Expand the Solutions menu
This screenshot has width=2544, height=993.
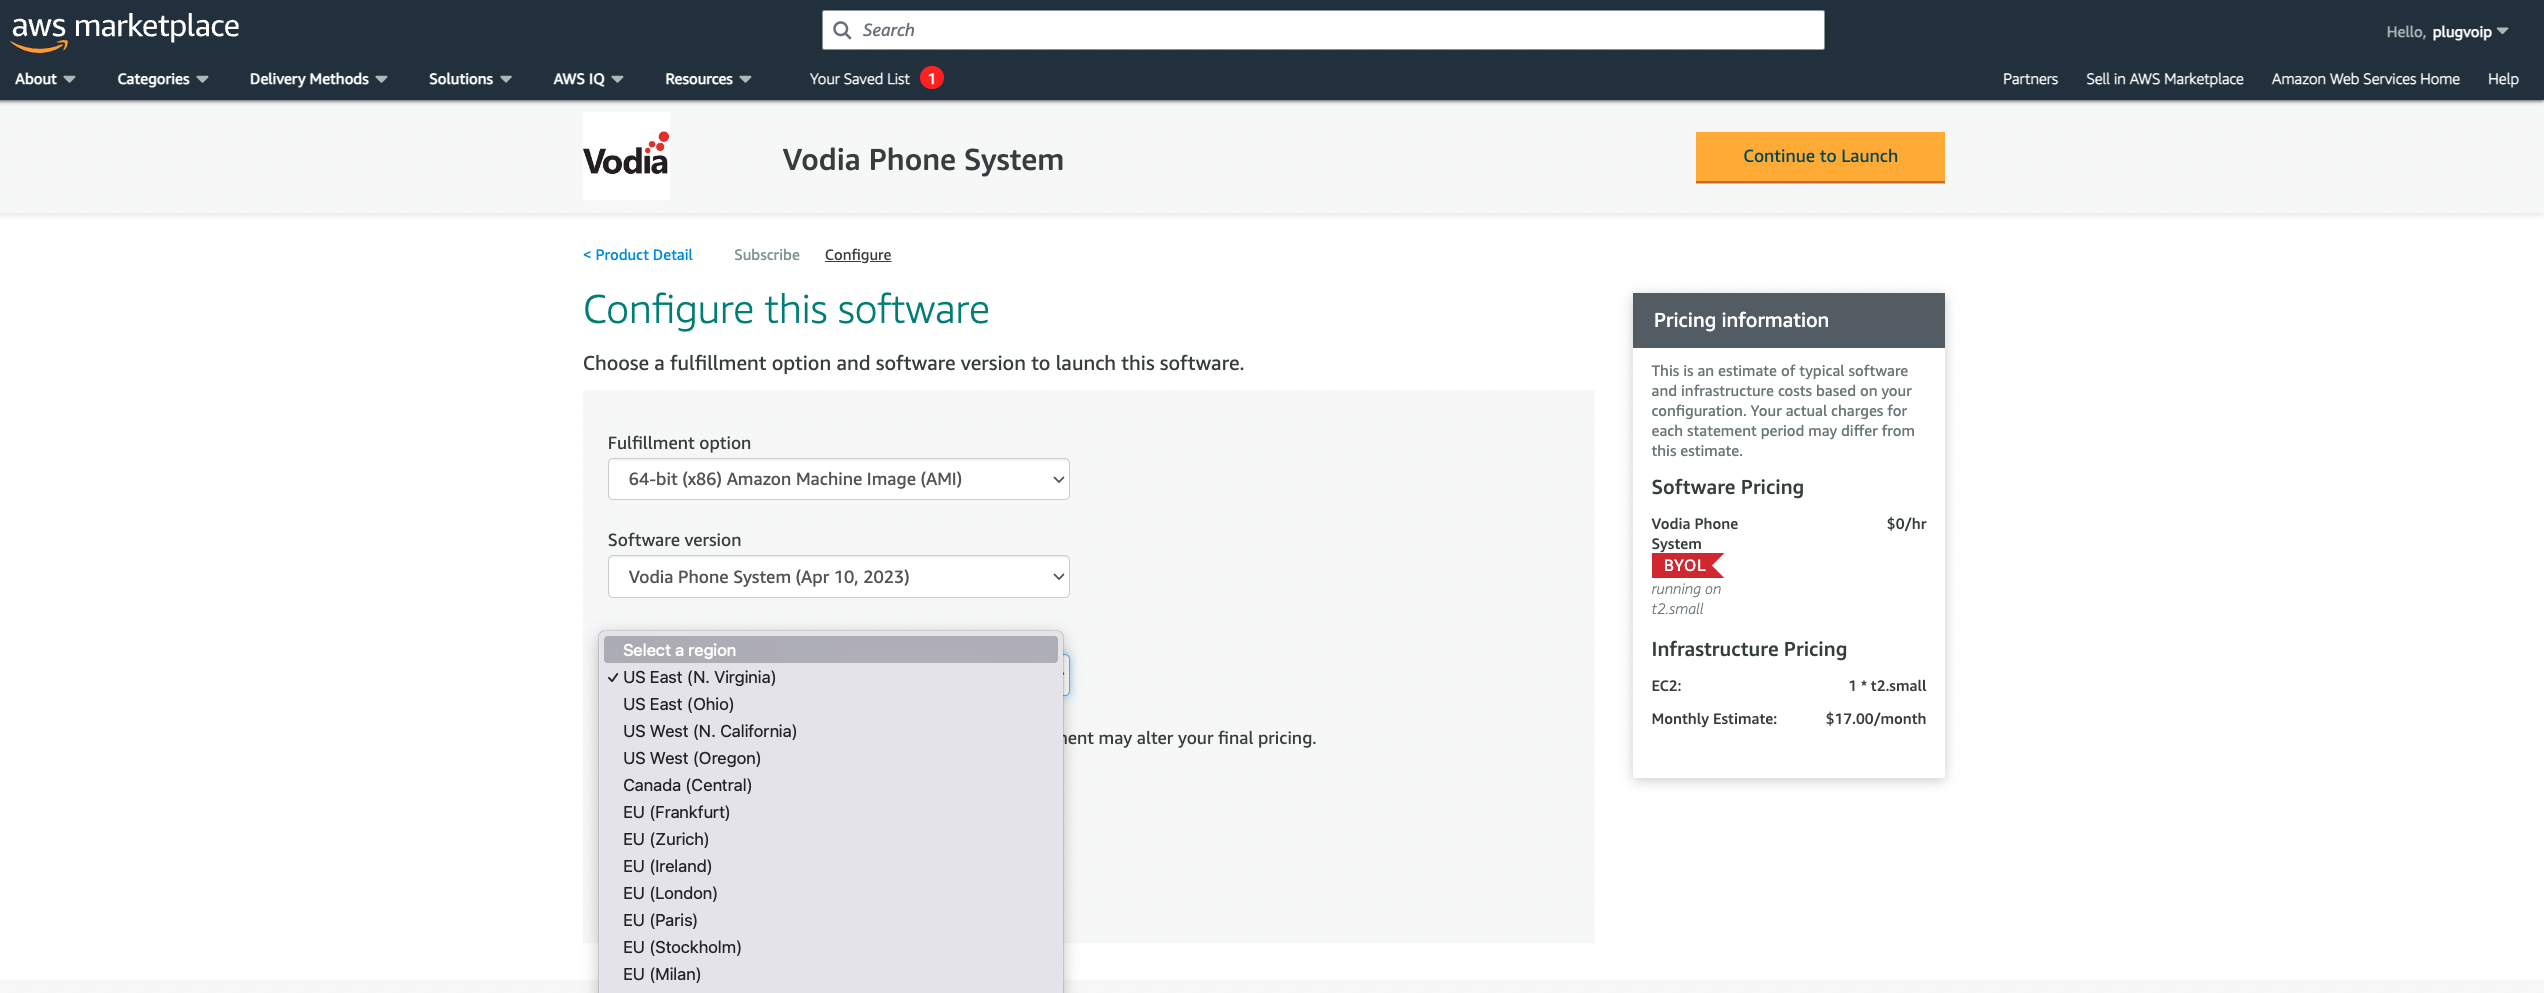tap(470, 79)
